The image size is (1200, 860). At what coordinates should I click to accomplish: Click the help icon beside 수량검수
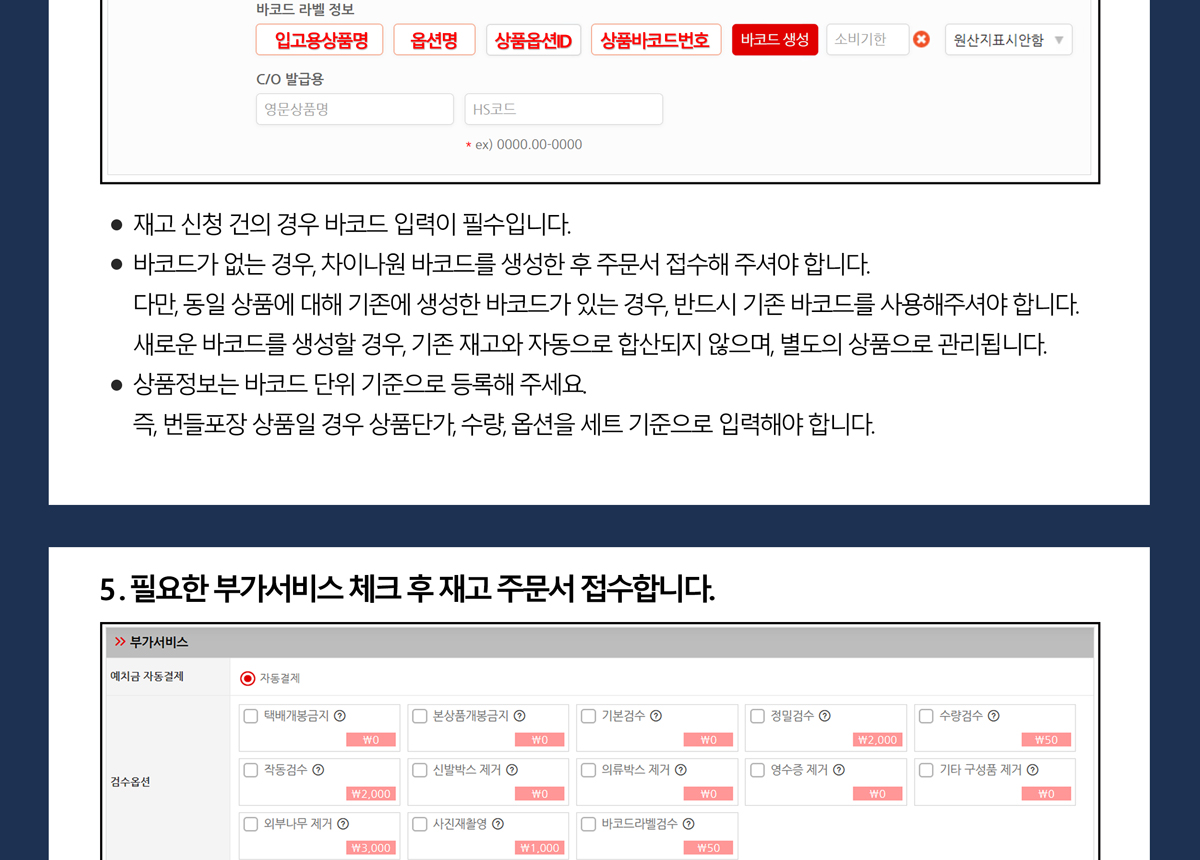(x=994, y=716)
